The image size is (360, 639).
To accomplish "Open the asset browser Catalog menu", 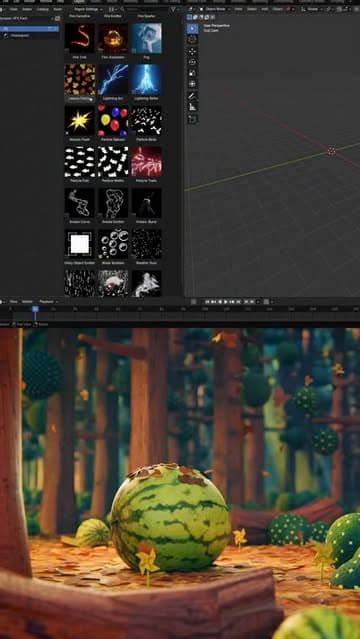I will click(x=43, y=9).
